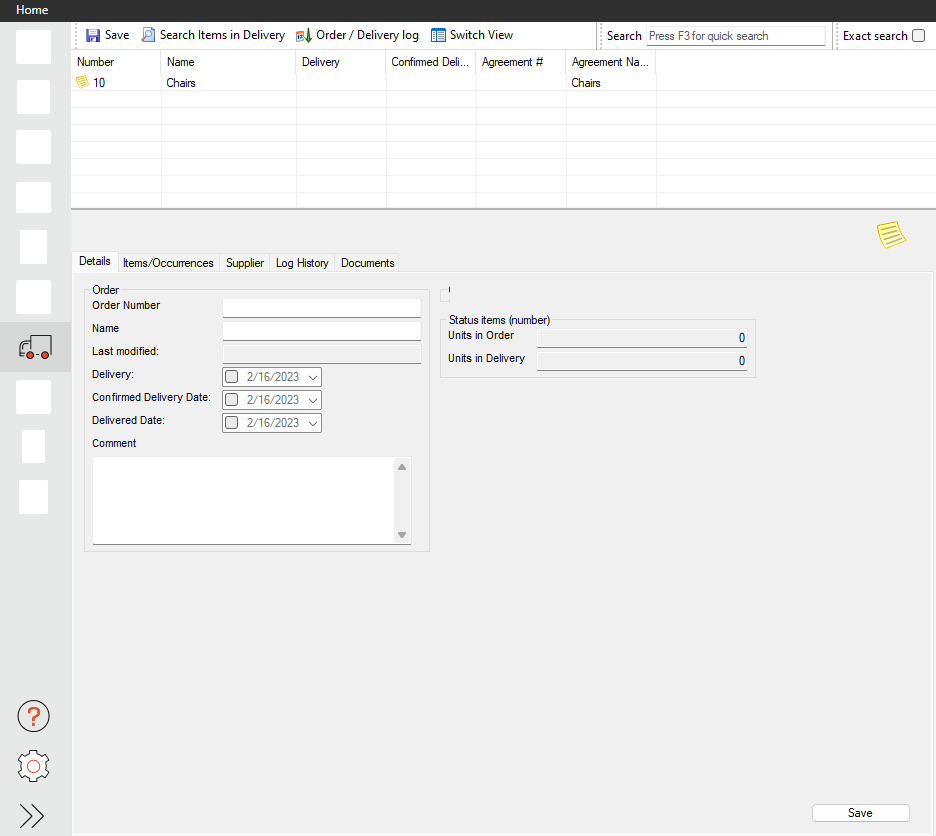Expand the Confirmed Delivery Date dropdown
The width and height of the screenshot is (936, 836).
point(313,400)
